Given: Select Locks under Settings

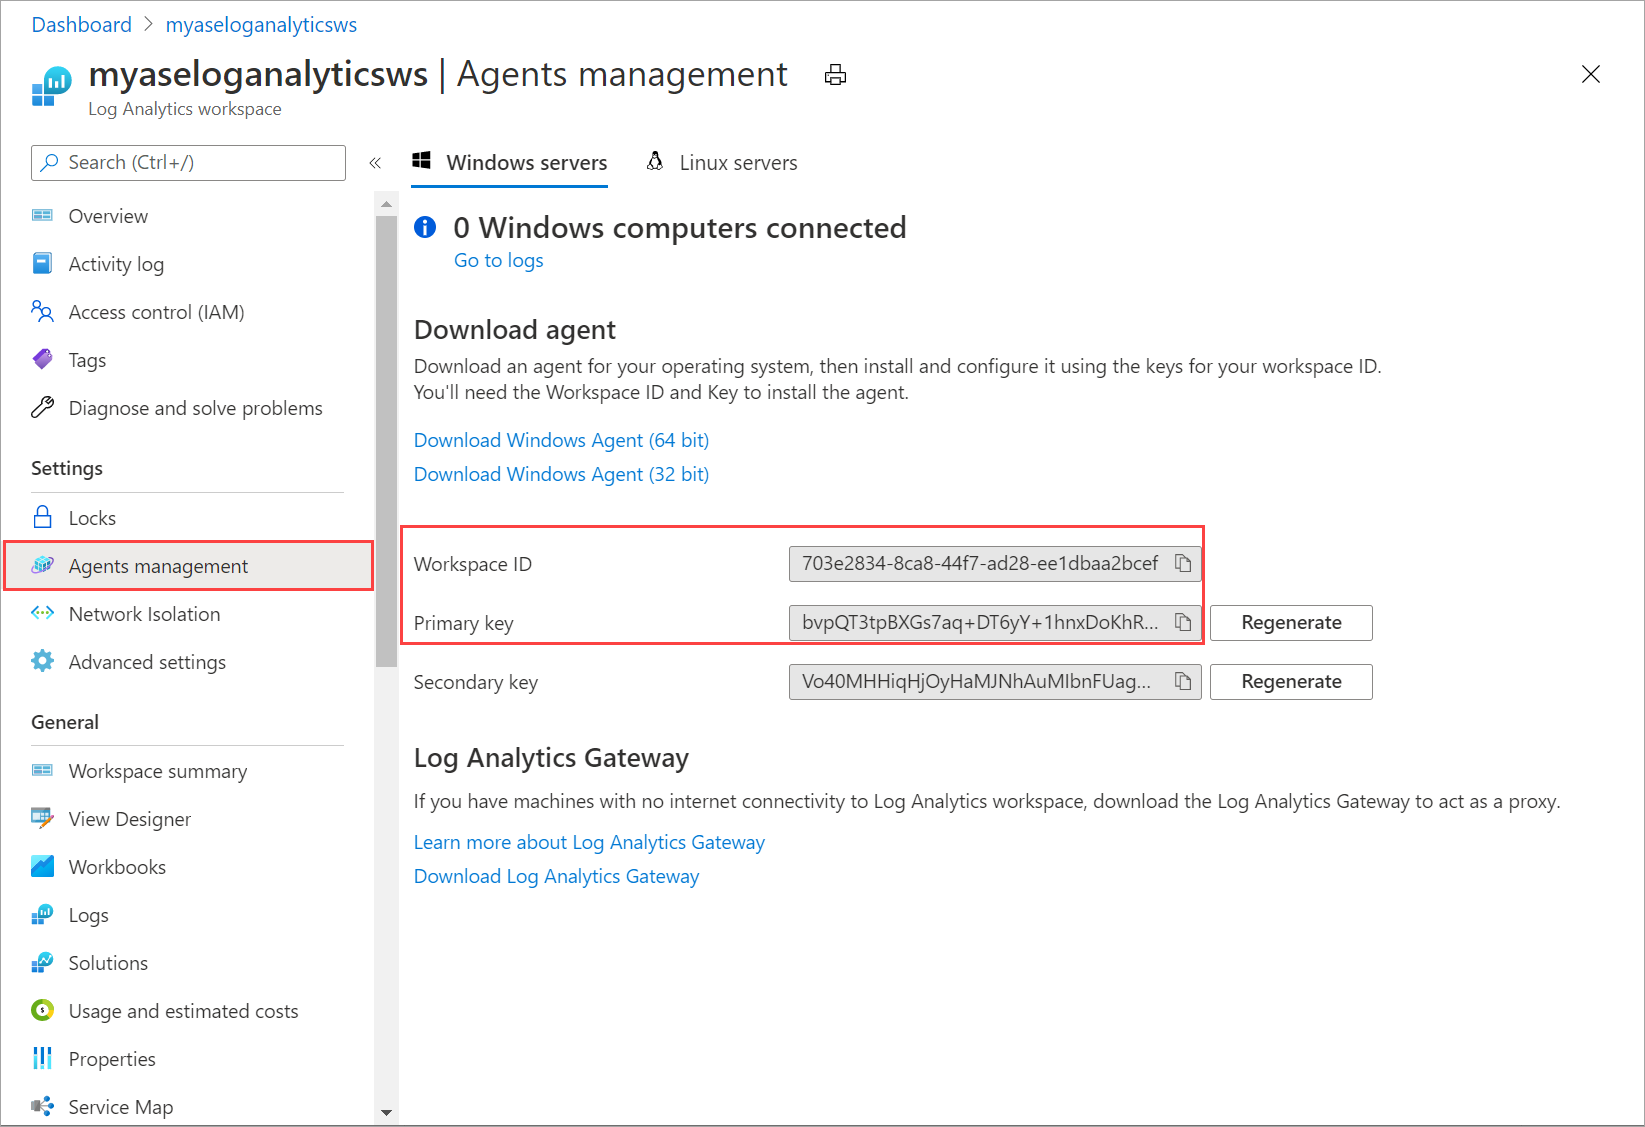Looking at the screenshot, I should pos(92,517).
